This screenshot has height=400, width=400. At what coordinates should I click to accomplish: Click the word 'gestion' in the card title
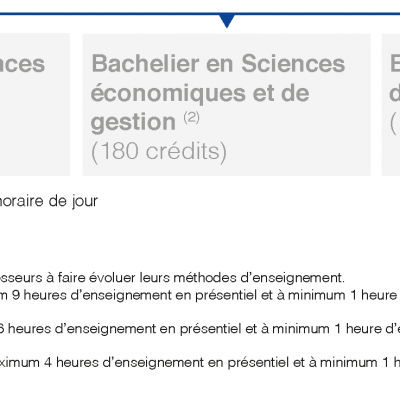click(x=133, y=123)
